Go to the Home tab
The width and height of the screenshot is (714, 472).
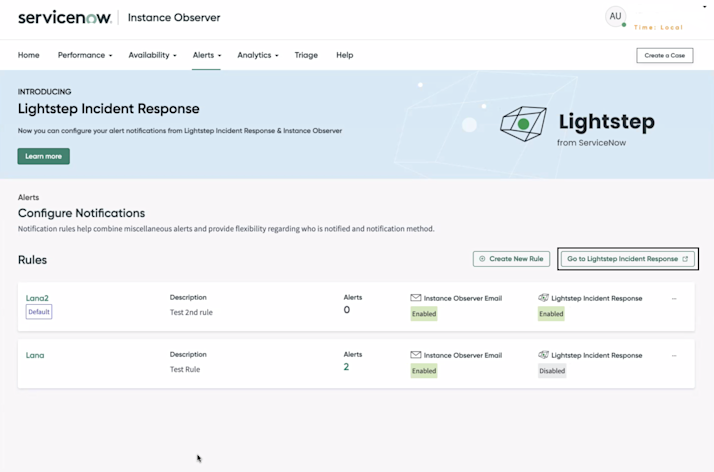[x=29, y=55]
